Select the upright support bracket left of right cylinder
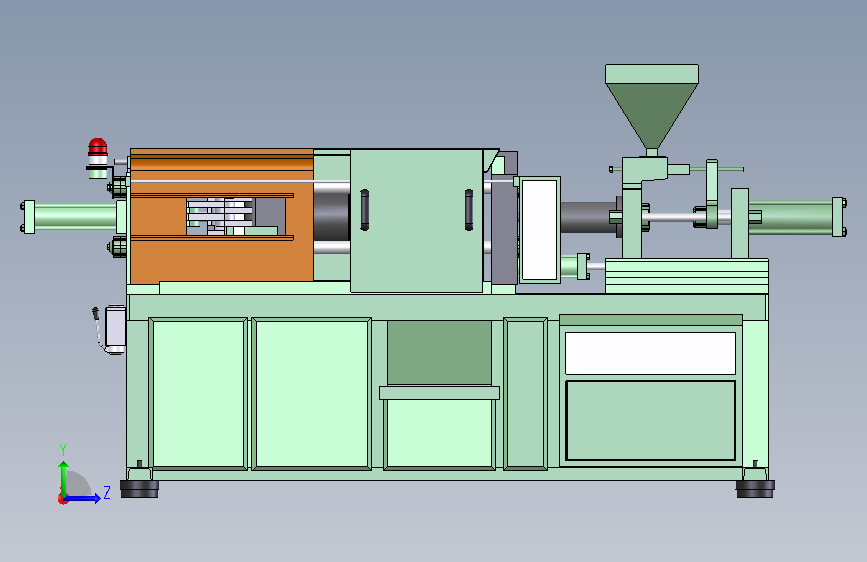This screenshot has height=562, width=867. [x=740, y=223]
